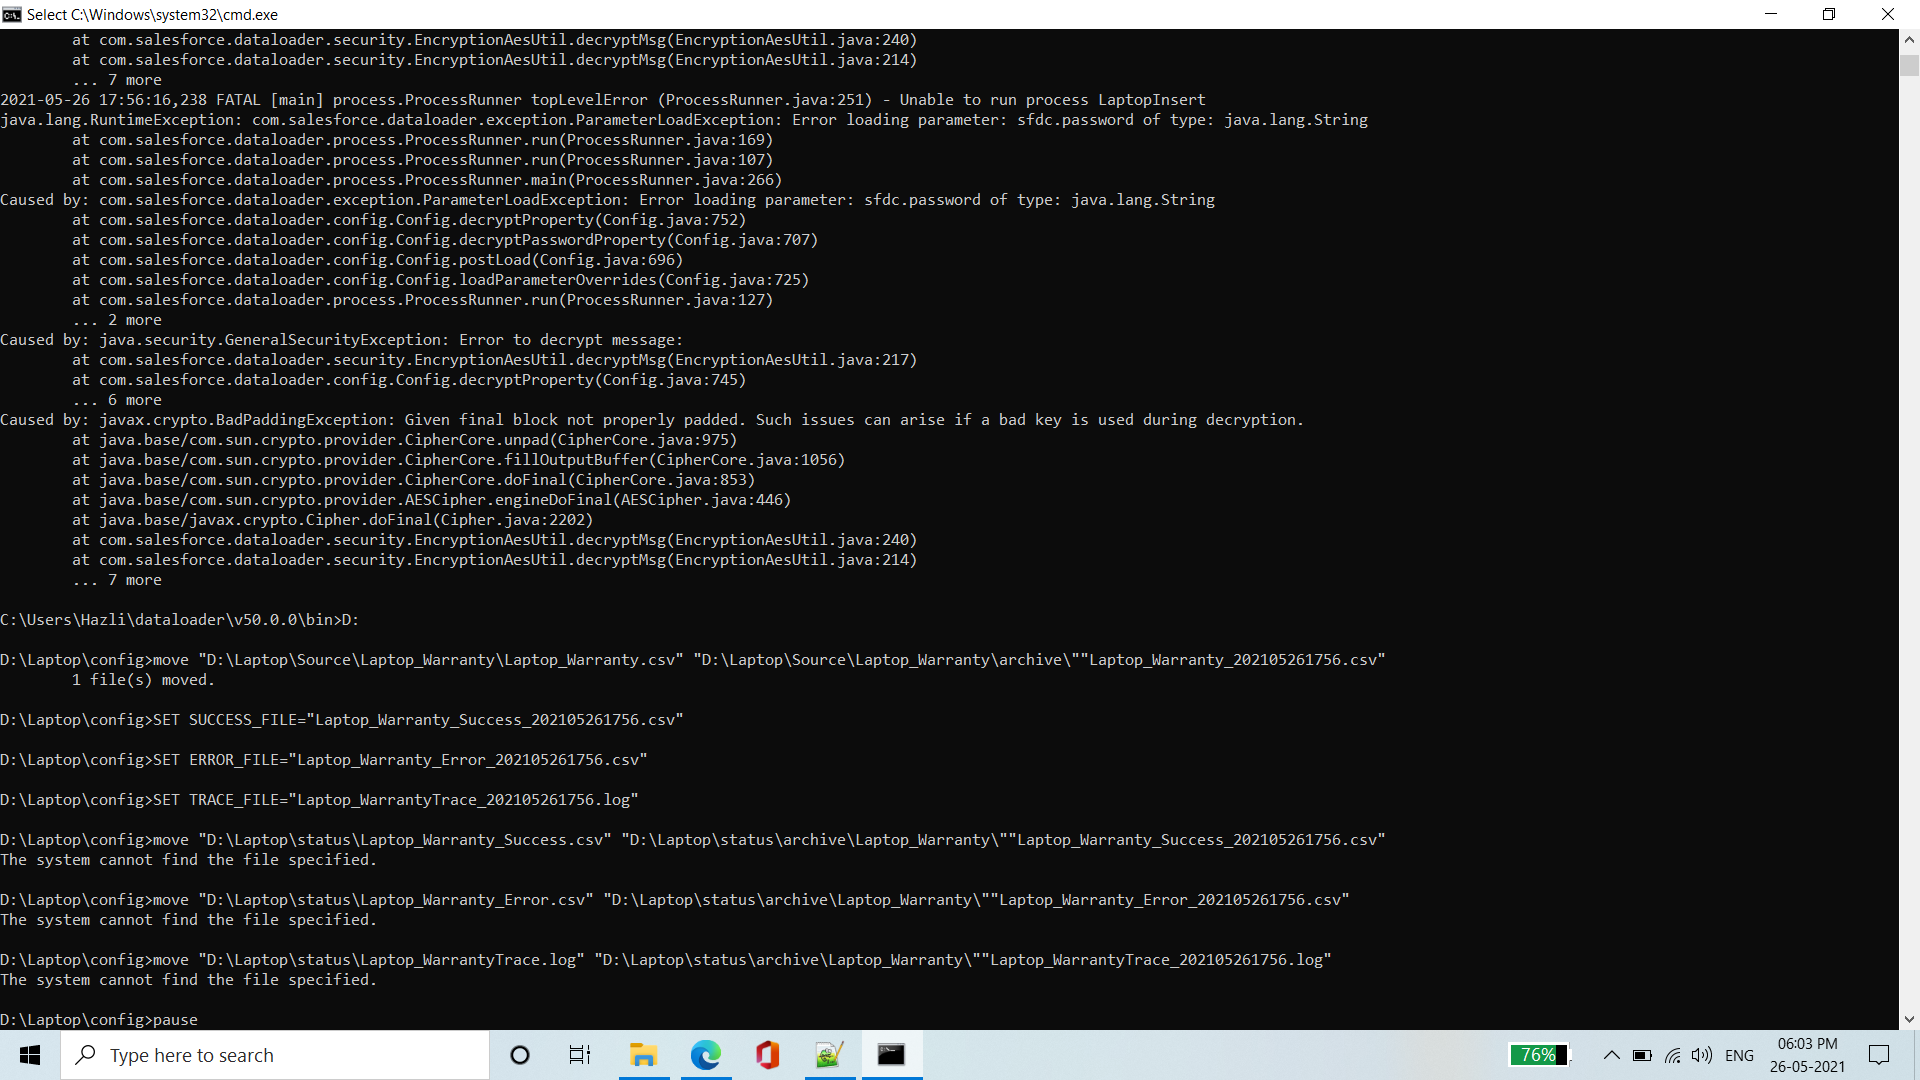The height and width of the screenshot is (1080, 1920).
Task: Open the calendar flyout from the clock
Action: 1806,1053
